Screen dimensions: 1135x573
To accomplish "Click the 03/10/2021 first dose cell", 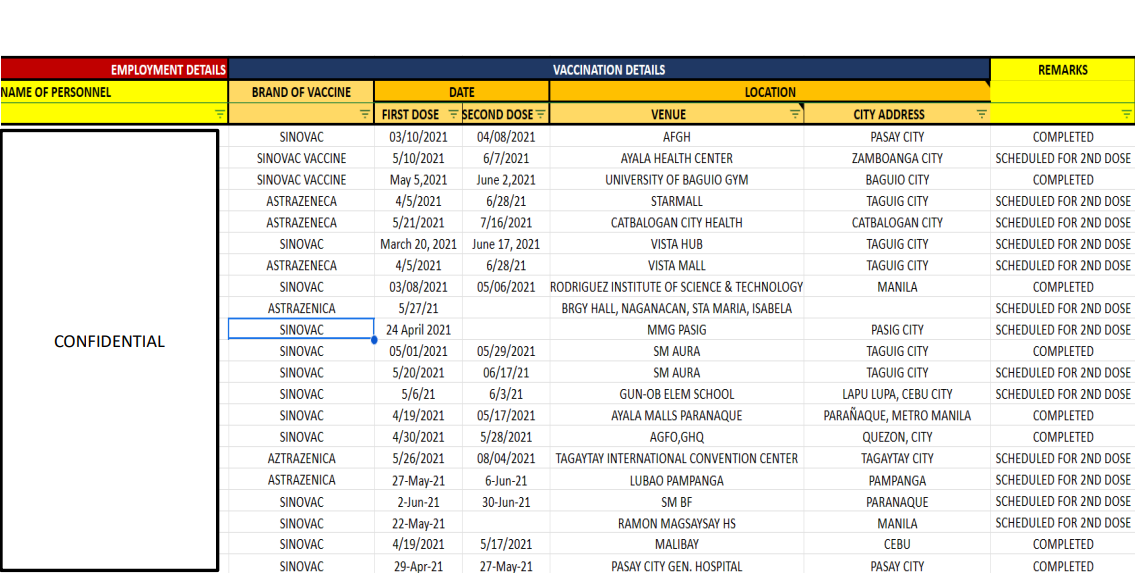I will pyautogui.click(x=418, y=137).
